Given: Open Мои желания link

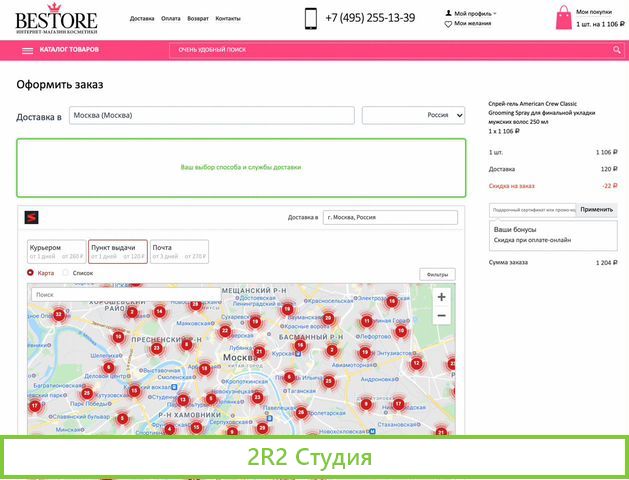Looking at the screenshot, I should [473, 24].
